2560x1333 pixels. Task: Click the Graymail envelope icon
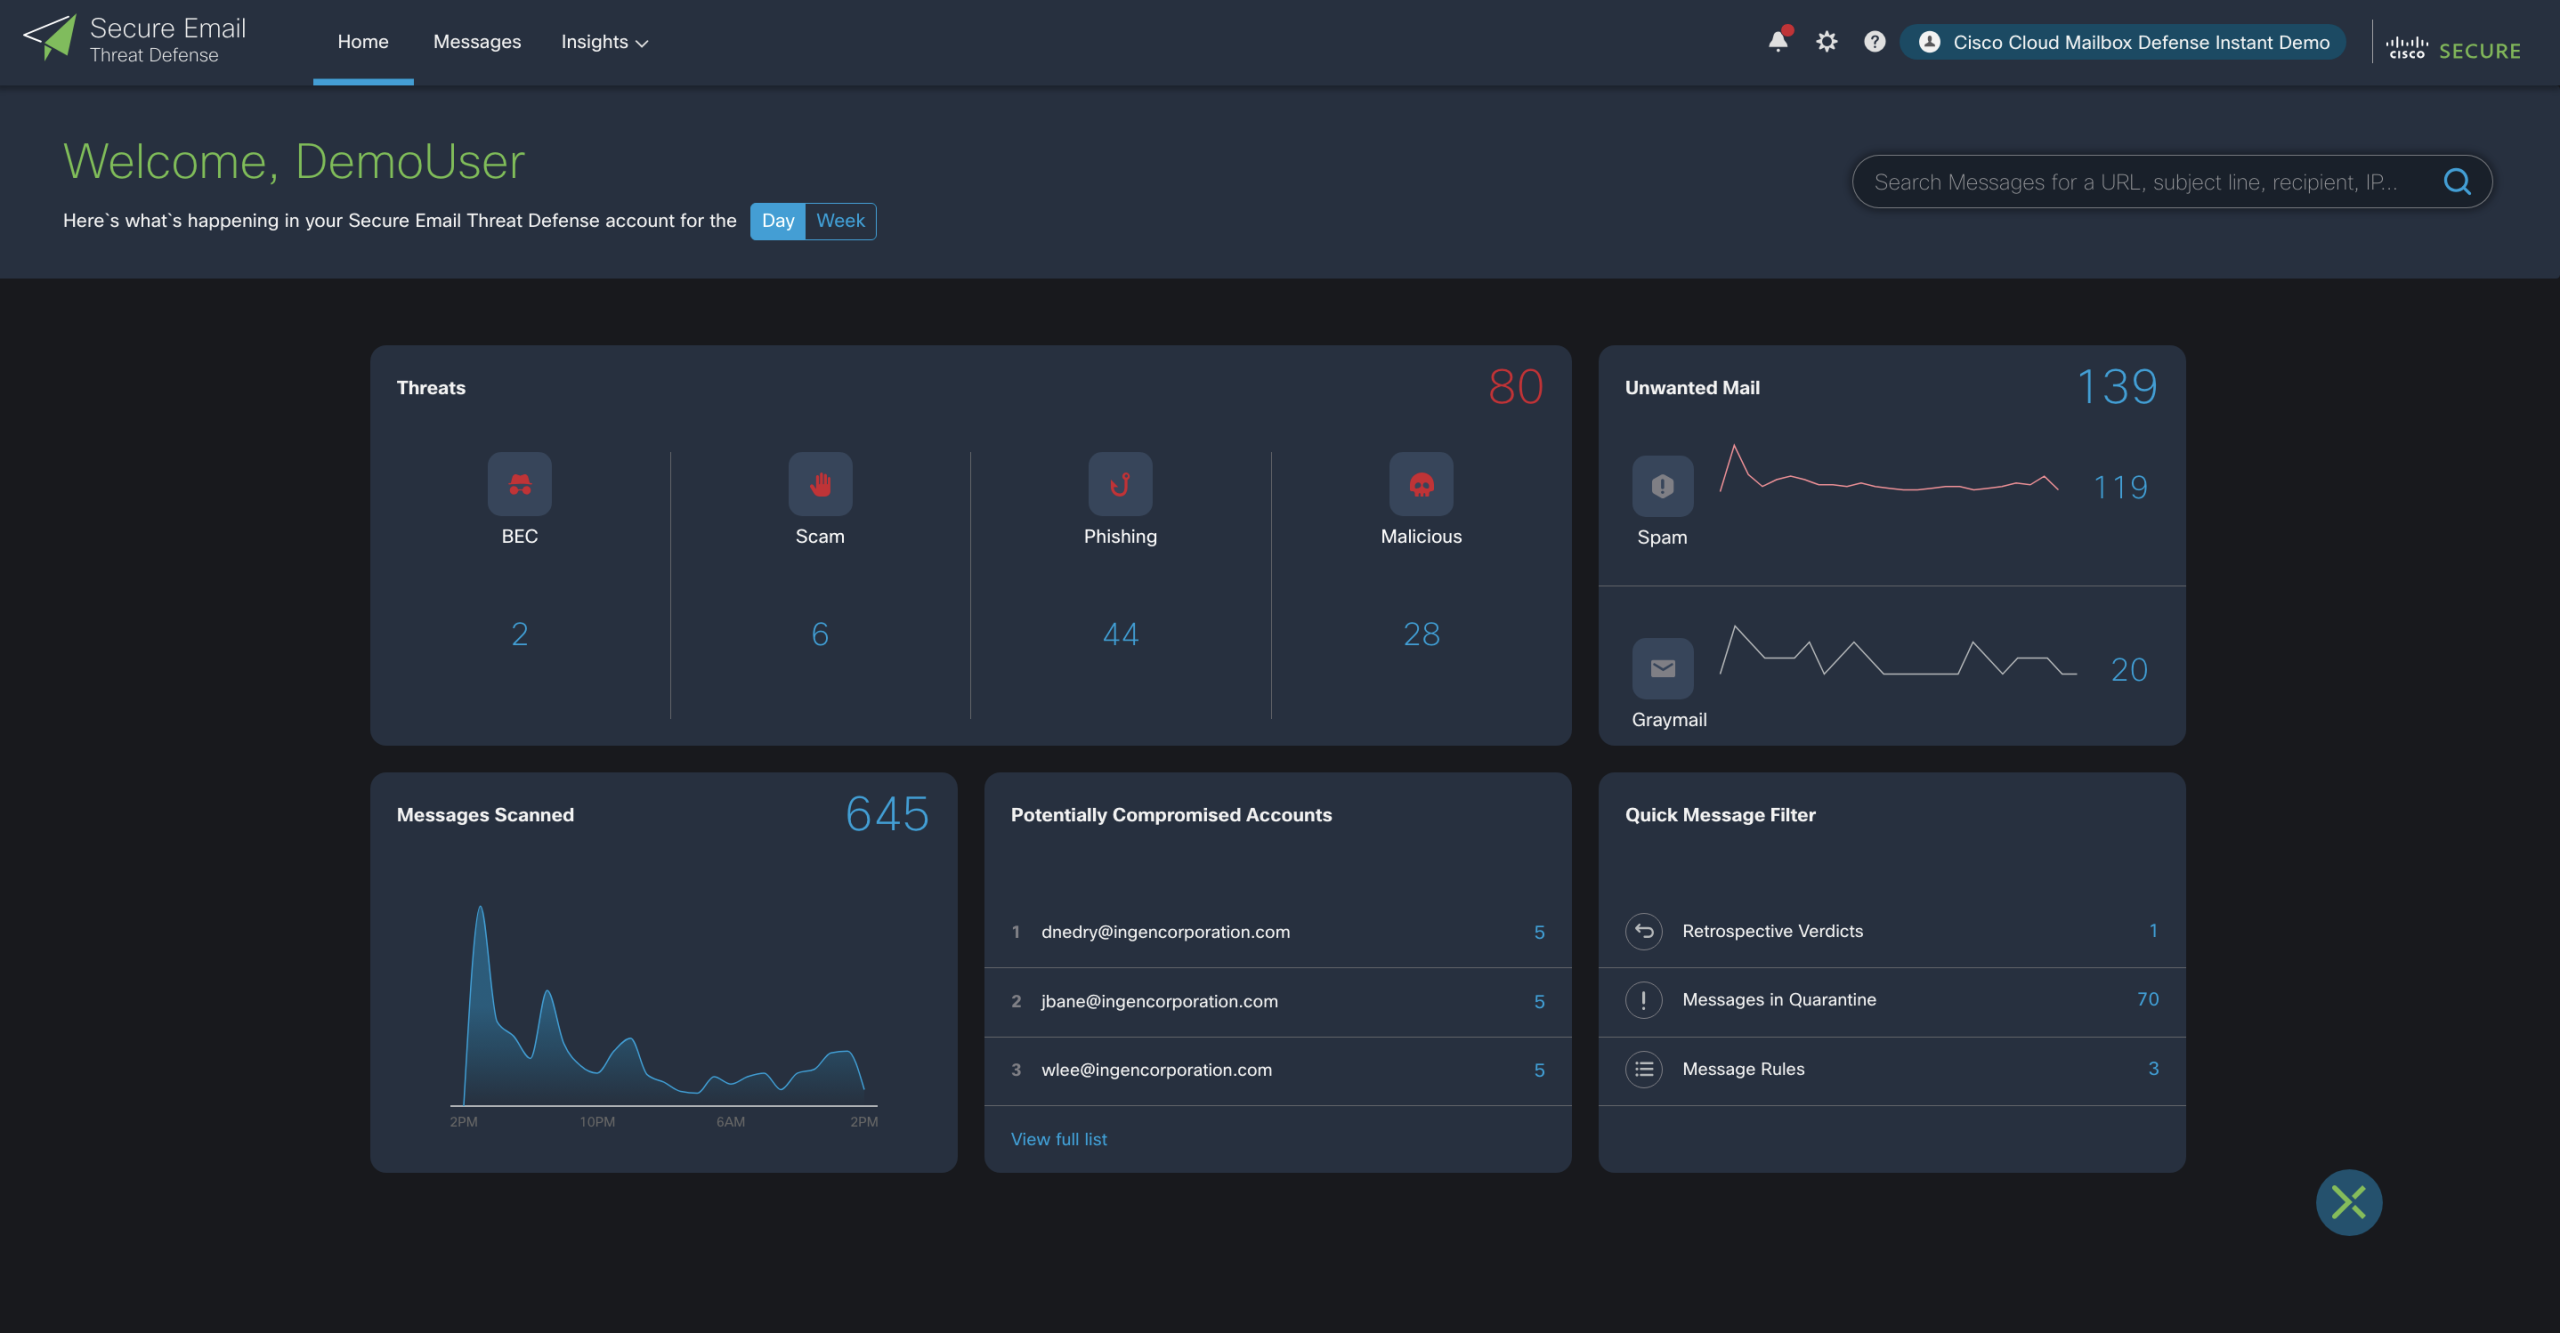(x=1663, y=669)
